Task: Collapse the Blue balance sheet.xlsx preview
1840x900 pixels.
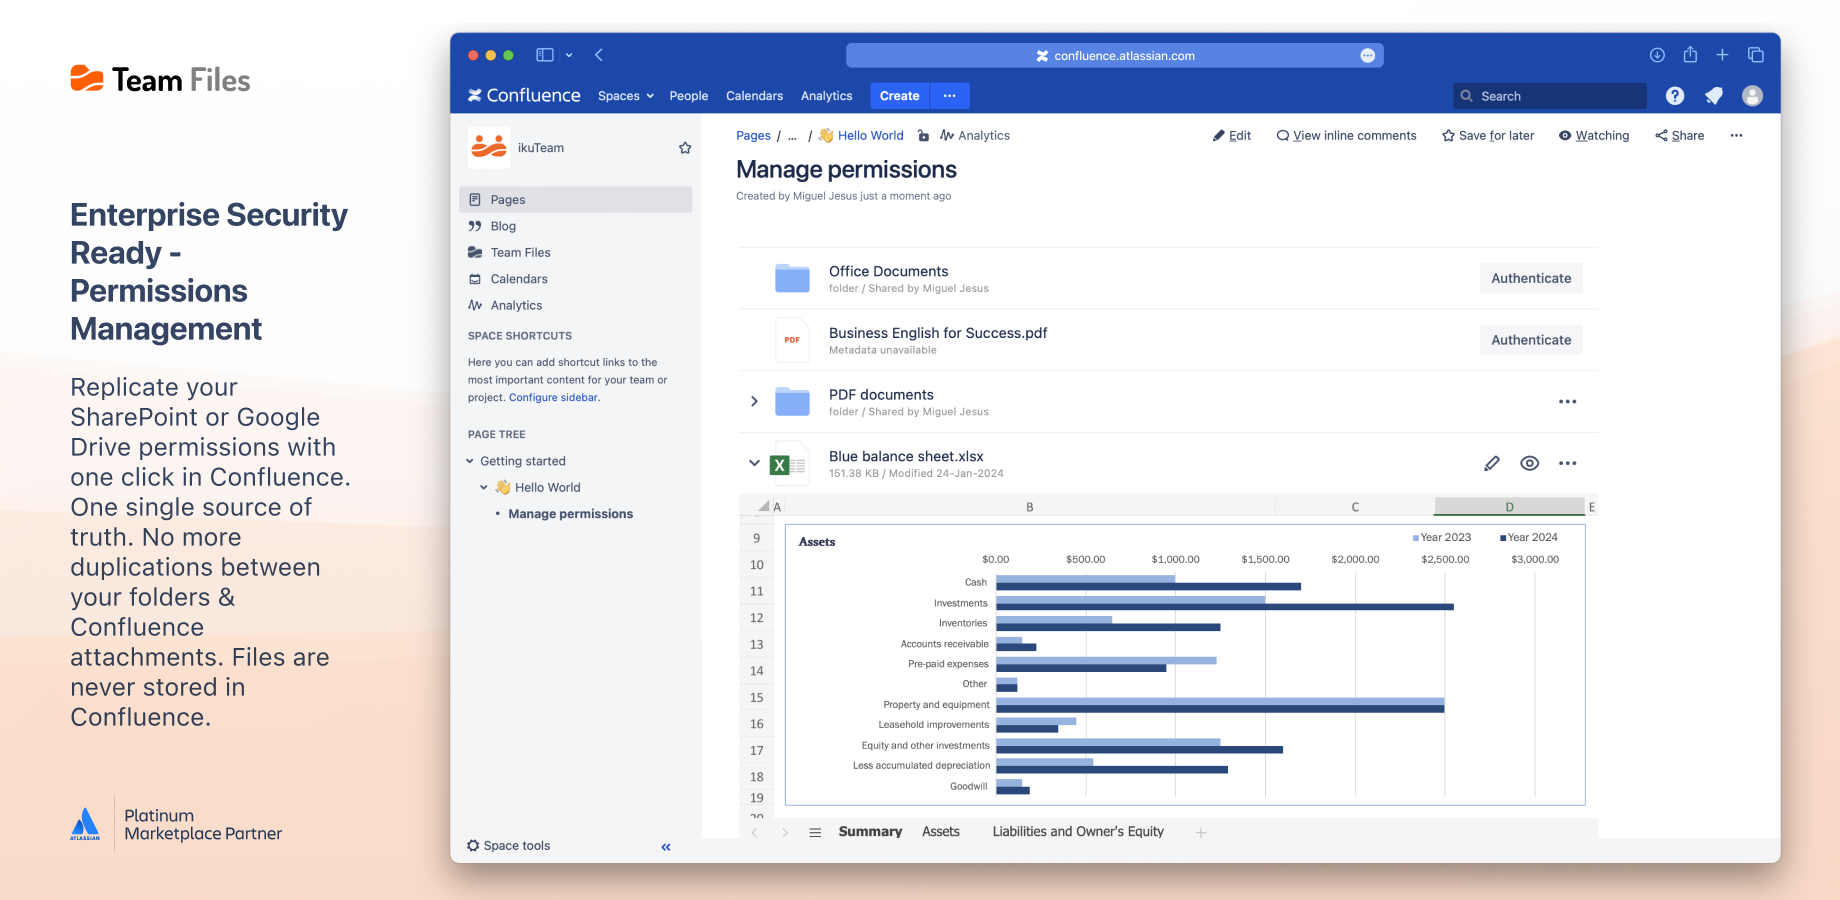Action: pos(754,463)
